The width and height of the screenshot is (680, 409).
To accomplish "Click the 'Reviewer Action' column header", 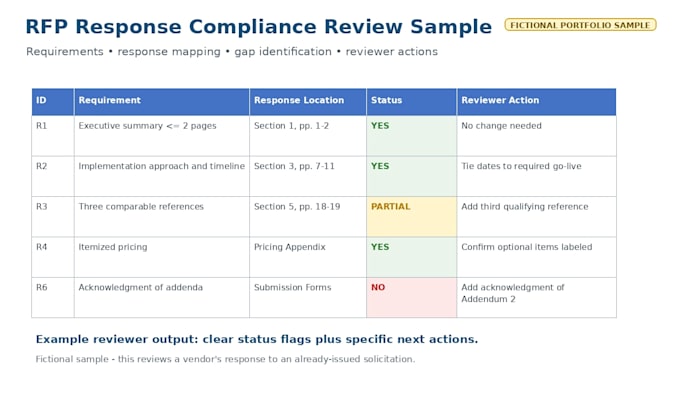I will [536, 101].
